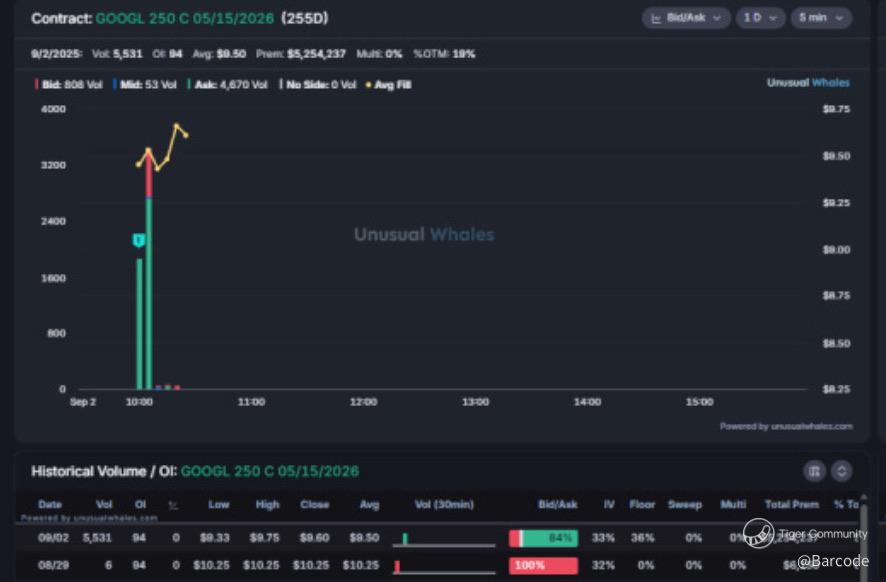Click the 36% Floor cell
886x582 pixels.
642,537
